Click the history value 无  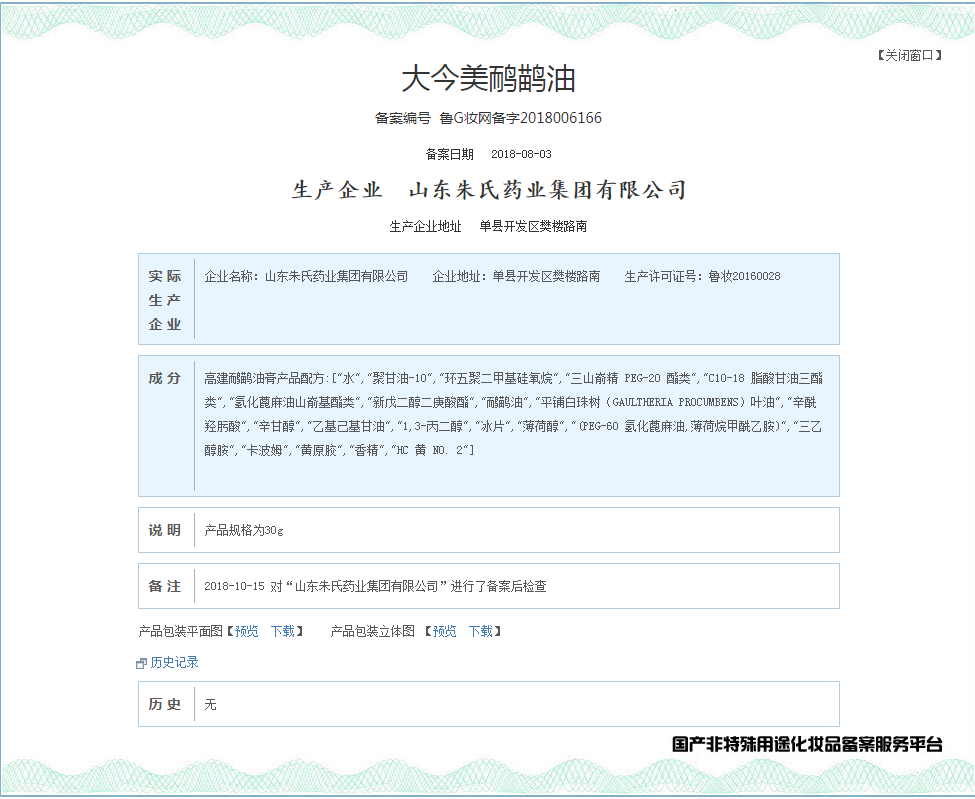tap(210, 704)
